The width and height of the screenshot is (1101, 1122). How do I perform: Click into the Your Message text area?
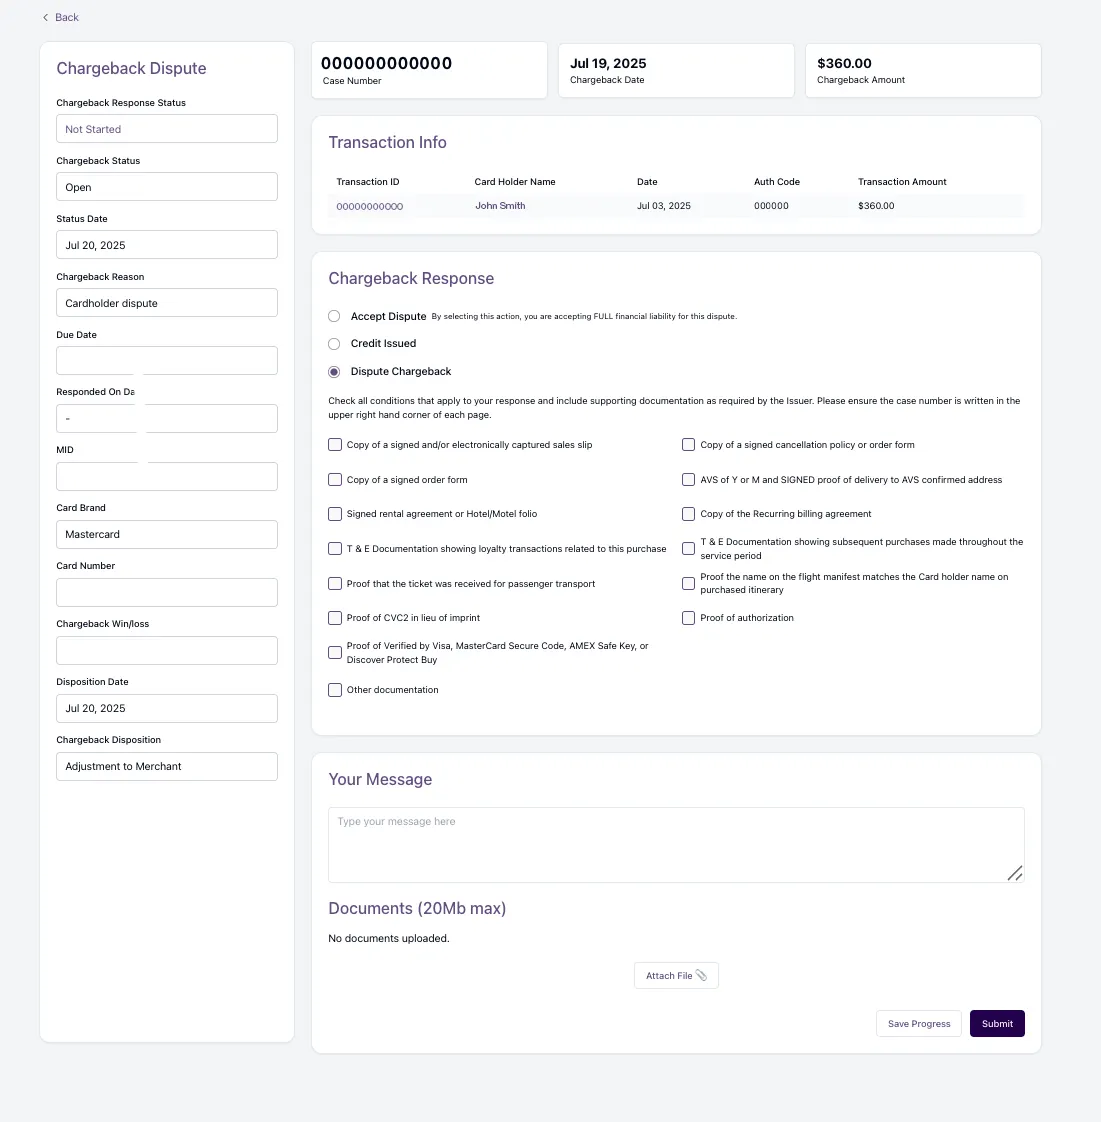click(676, 845)
